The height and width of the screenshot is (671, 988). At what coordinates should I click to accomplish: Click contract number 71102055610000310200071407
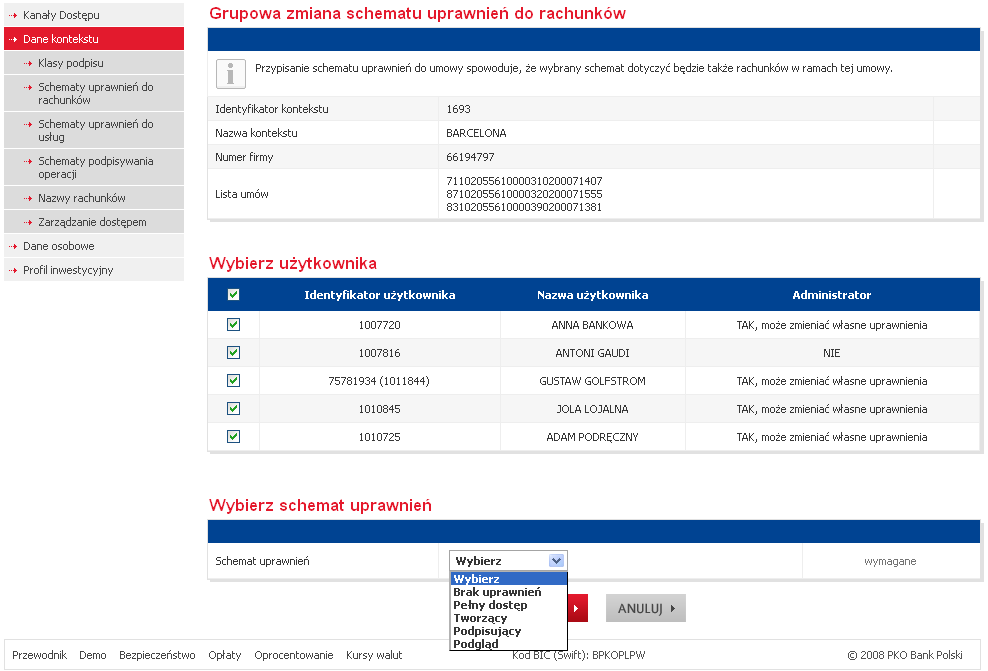point(524,181)
